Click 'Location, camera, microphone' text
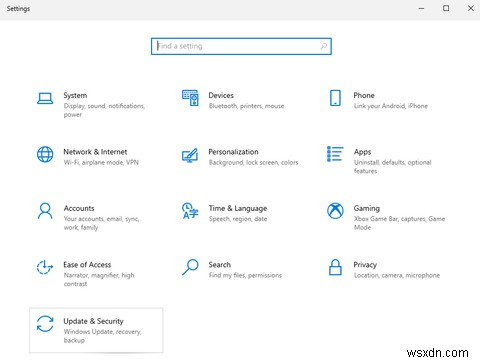 pyautogui.click(x=397, y=275)
